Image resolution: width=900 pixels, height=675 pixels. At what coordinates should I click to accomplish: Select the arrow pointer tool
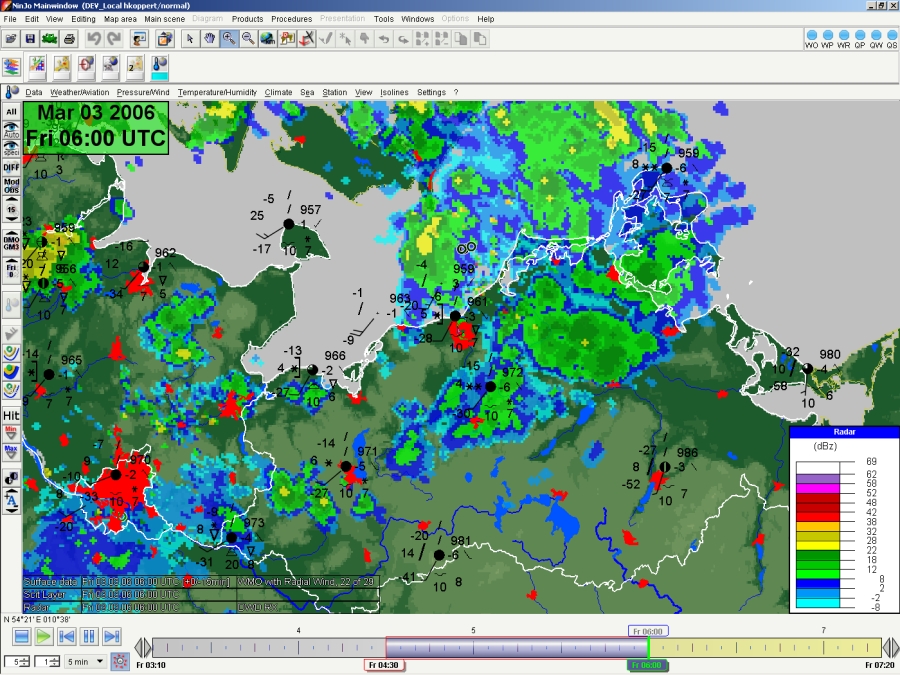190,39
